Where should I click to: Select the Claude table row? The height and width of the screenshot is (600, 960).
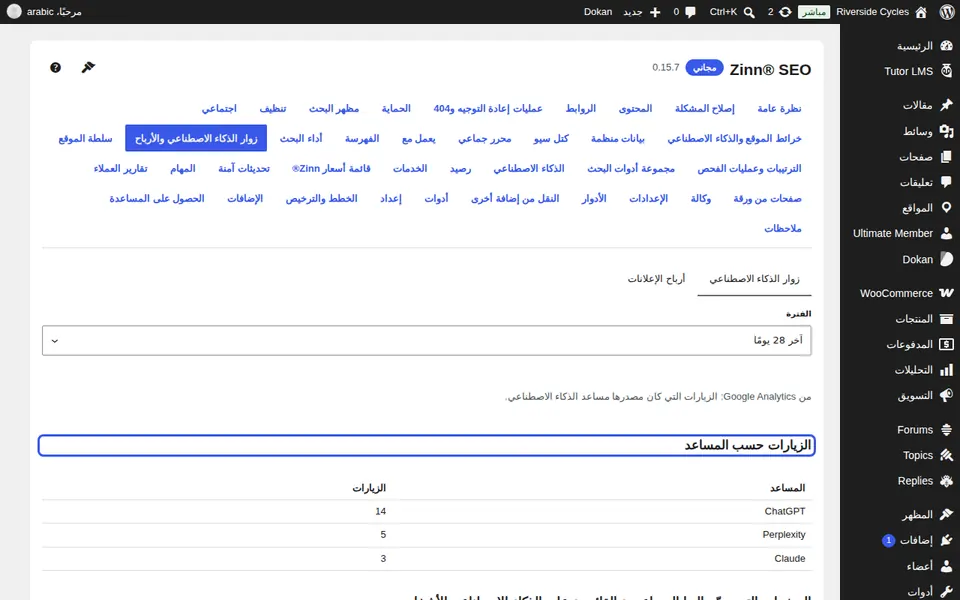pos(427,558)
